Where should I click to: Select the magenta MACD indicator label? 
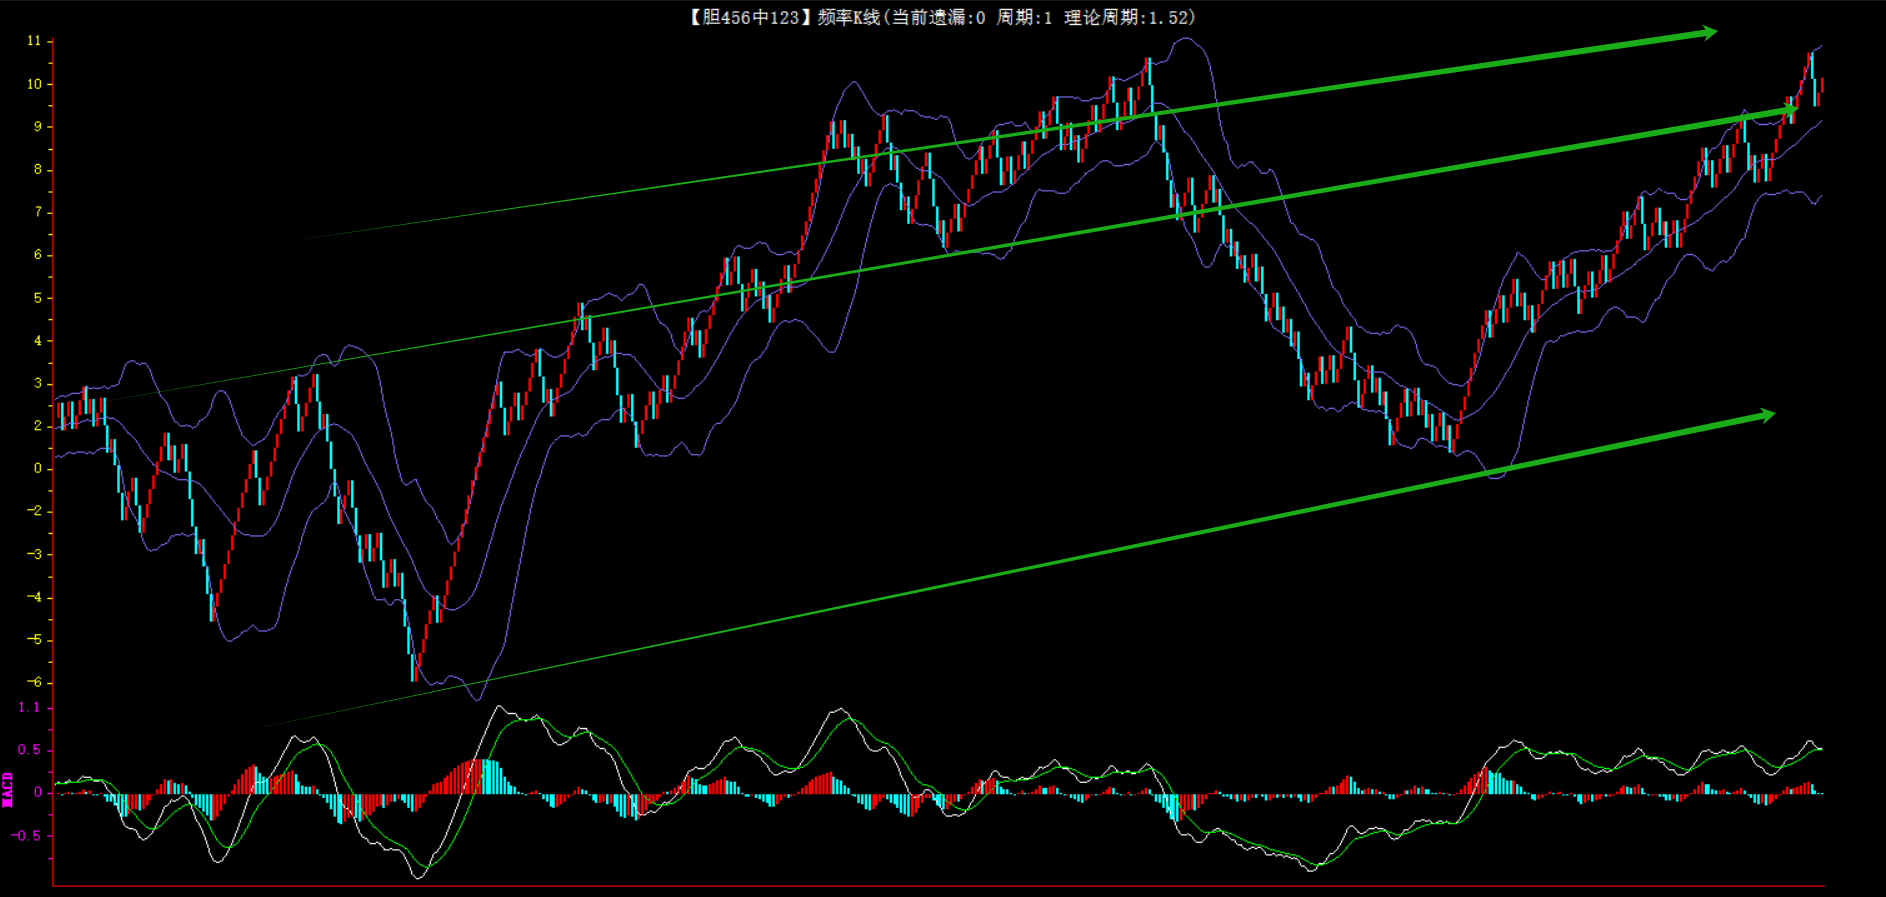tap(8, 789)
